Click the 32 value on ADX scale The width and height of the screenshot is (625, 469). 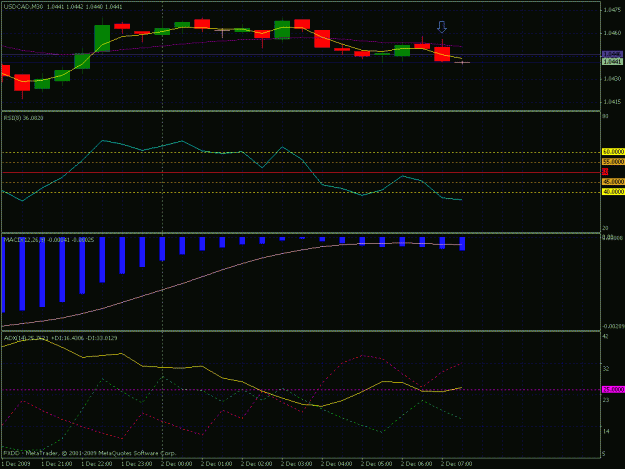click(605, 369)
